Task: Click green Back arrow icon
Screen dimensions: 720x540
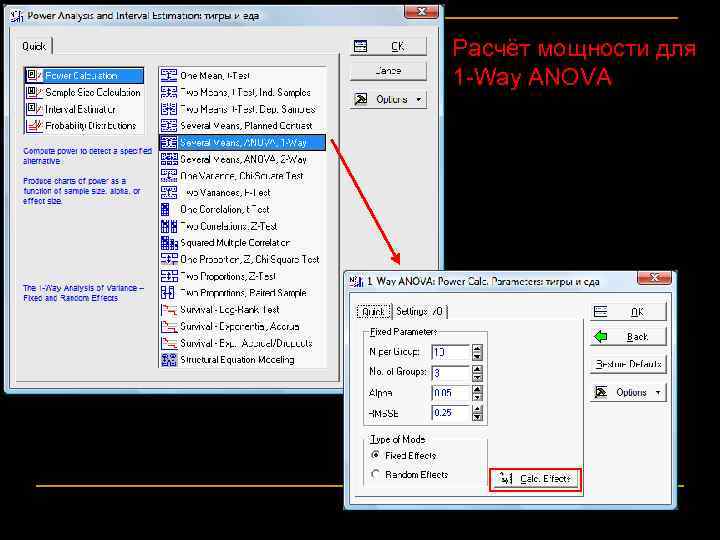Action: coord(601,337)
